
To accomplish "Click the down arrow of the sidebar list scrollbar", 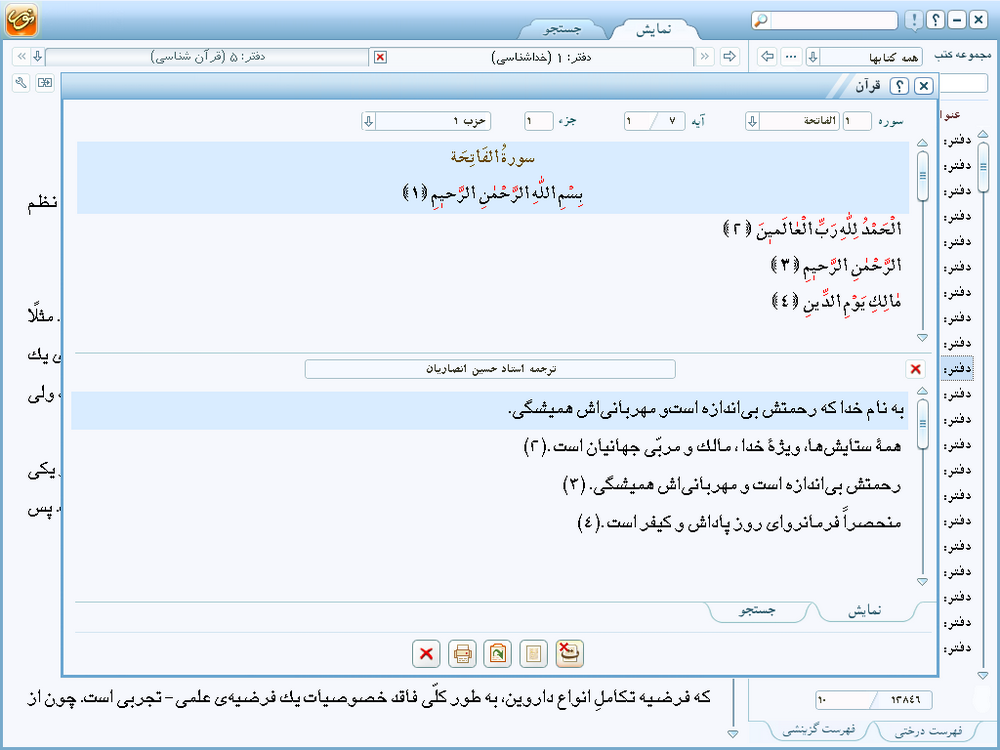I will pyautogui.click(x=983, y=675).
